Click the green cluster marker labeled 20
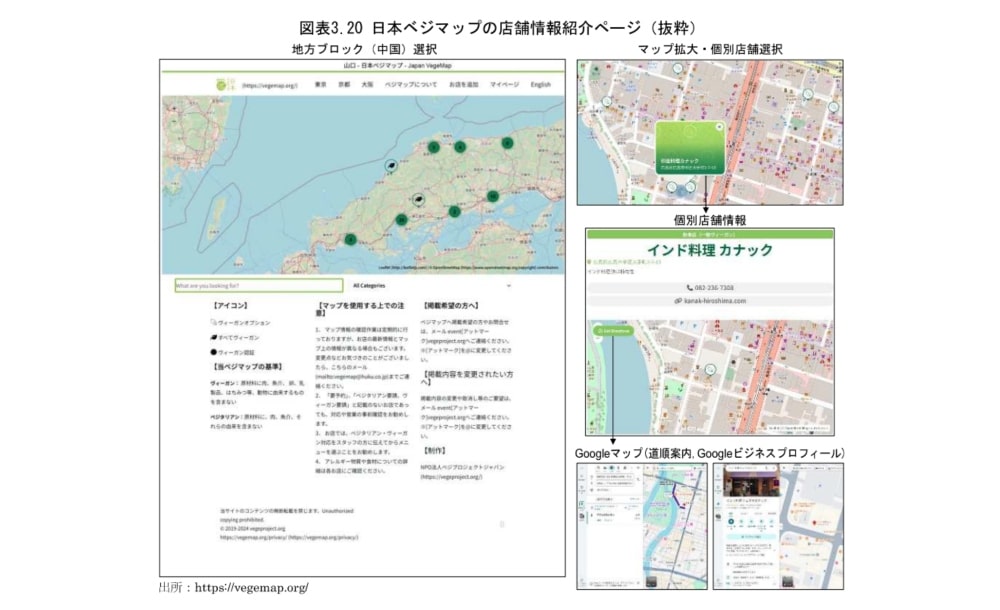Image resolution: width=1000 pixels, height=610 pixels. point(401,219)
